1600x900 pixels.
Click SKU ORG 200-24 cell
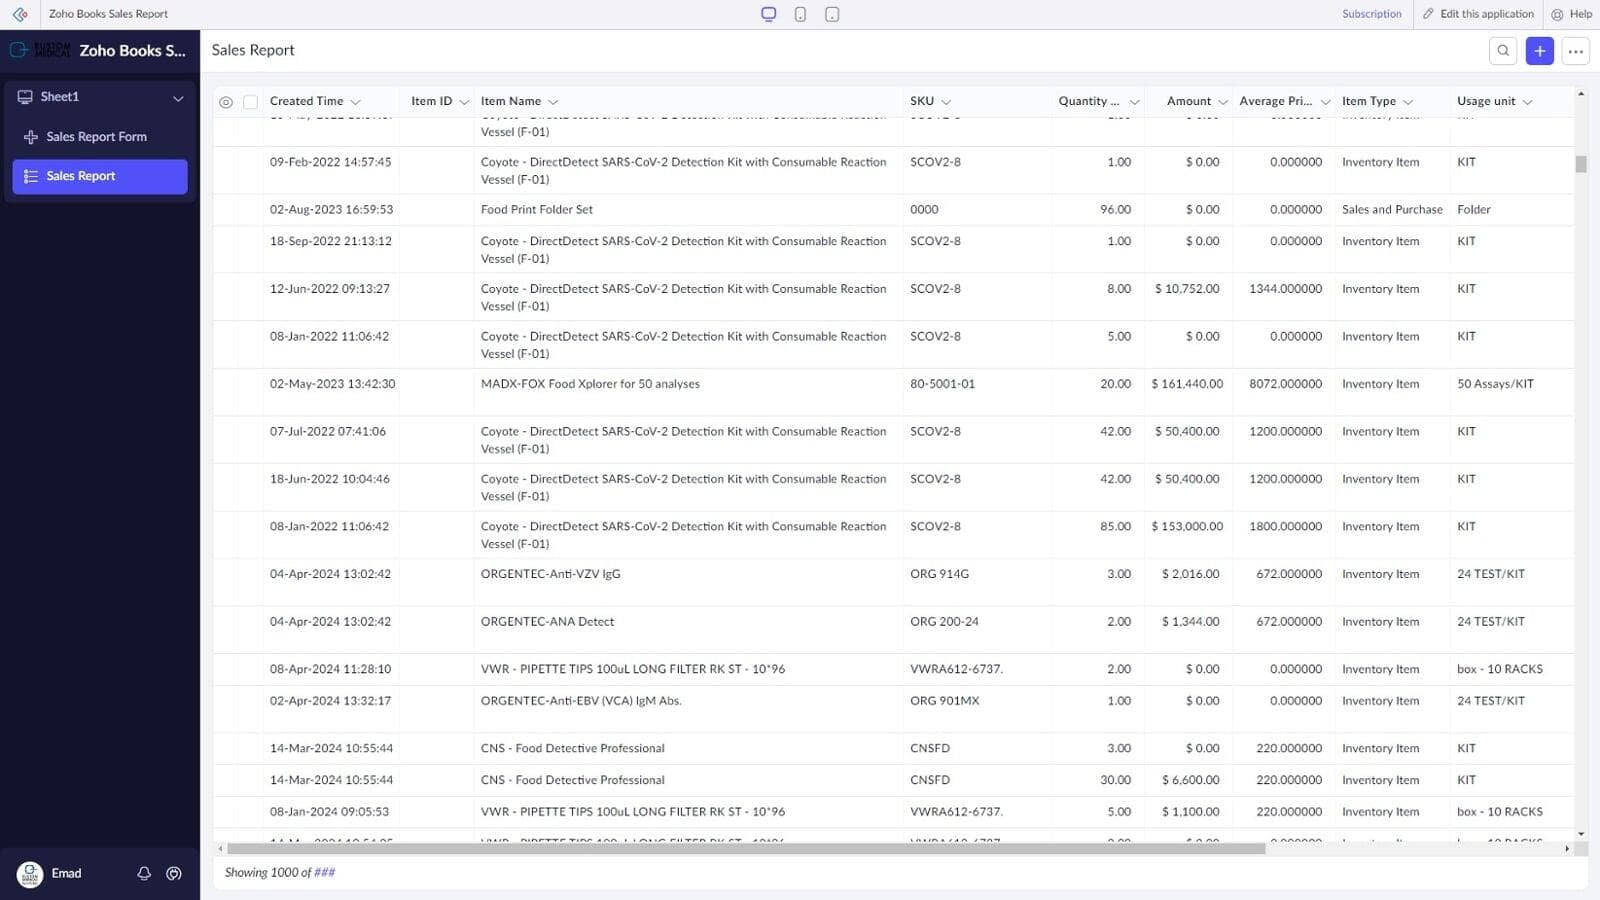pos(944,622)
